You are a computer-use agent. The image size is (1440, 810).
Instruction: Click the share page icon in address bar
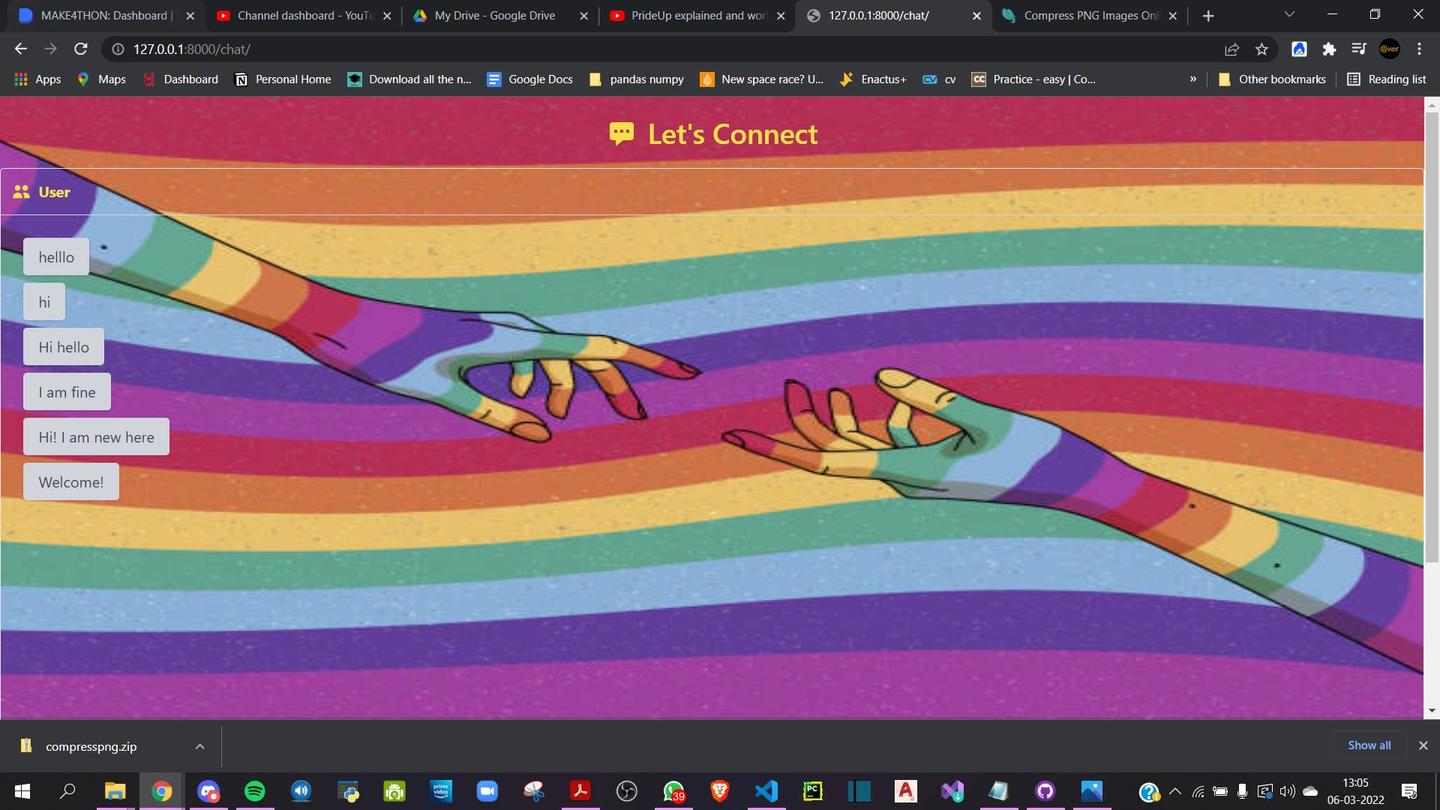(1232, 49)
